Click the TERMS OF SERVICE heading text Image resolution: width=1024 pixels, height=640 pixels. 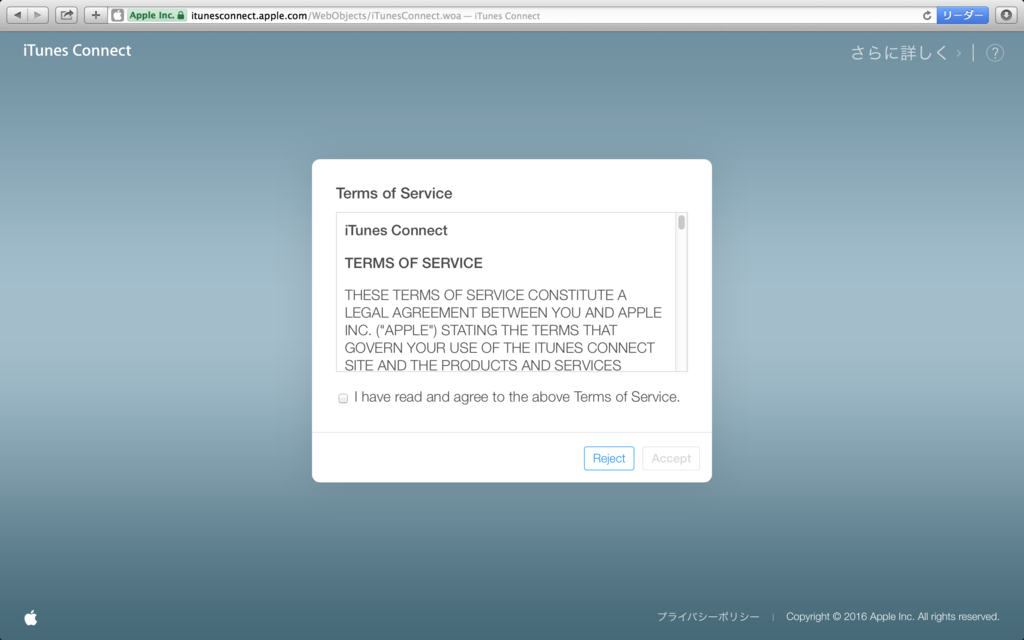click(413, 263)
